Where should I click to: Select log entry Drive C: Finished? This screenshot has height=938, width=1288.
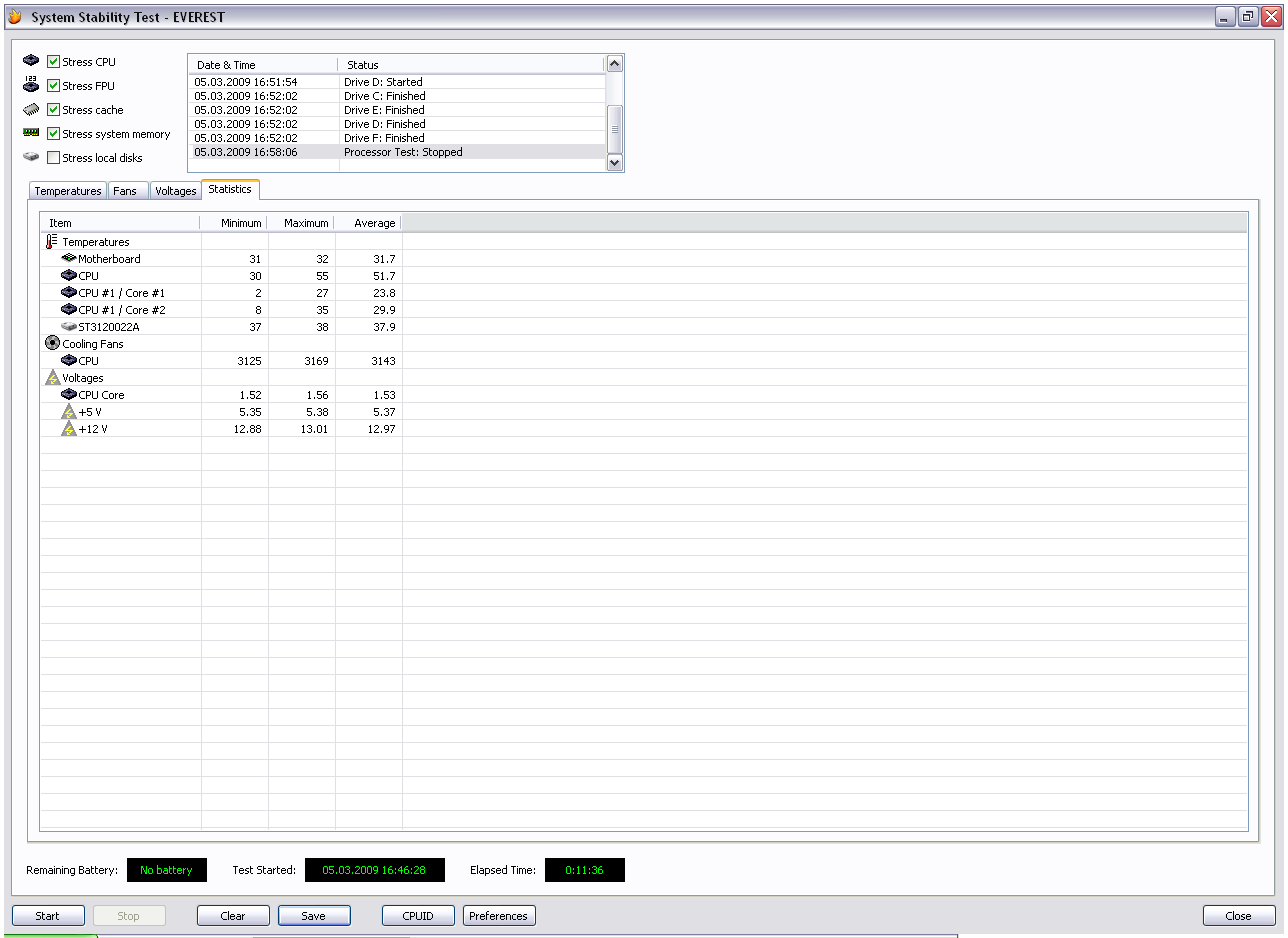click(397, 96)
